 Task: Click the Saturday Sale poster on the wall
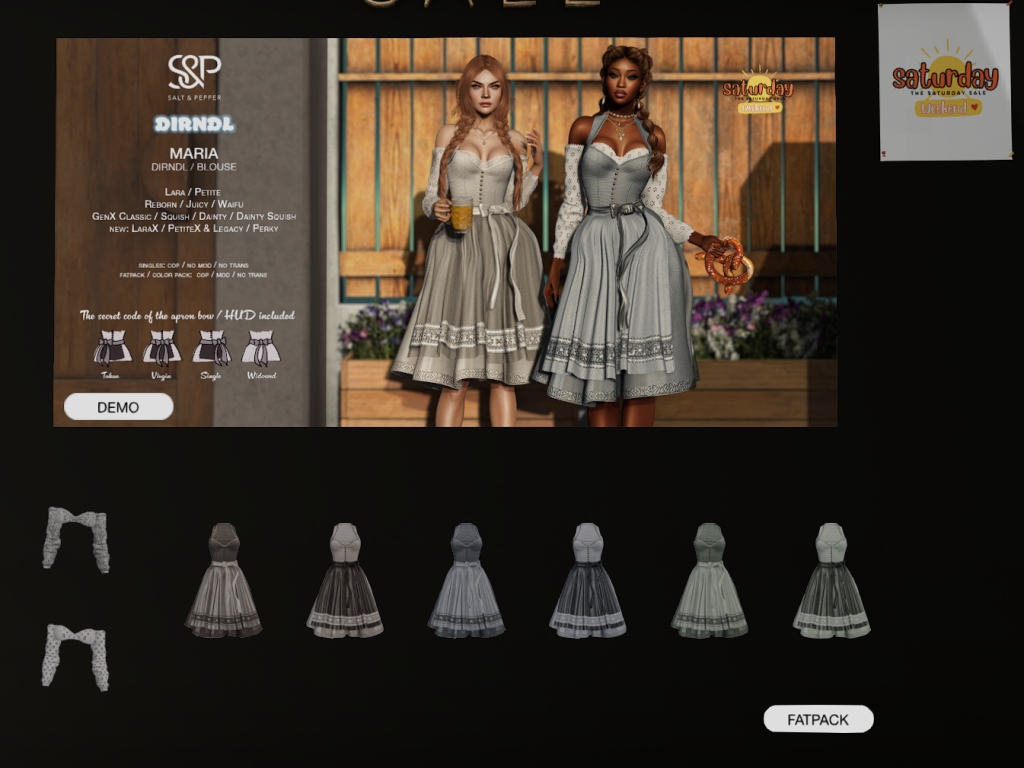tap(945, 82)
